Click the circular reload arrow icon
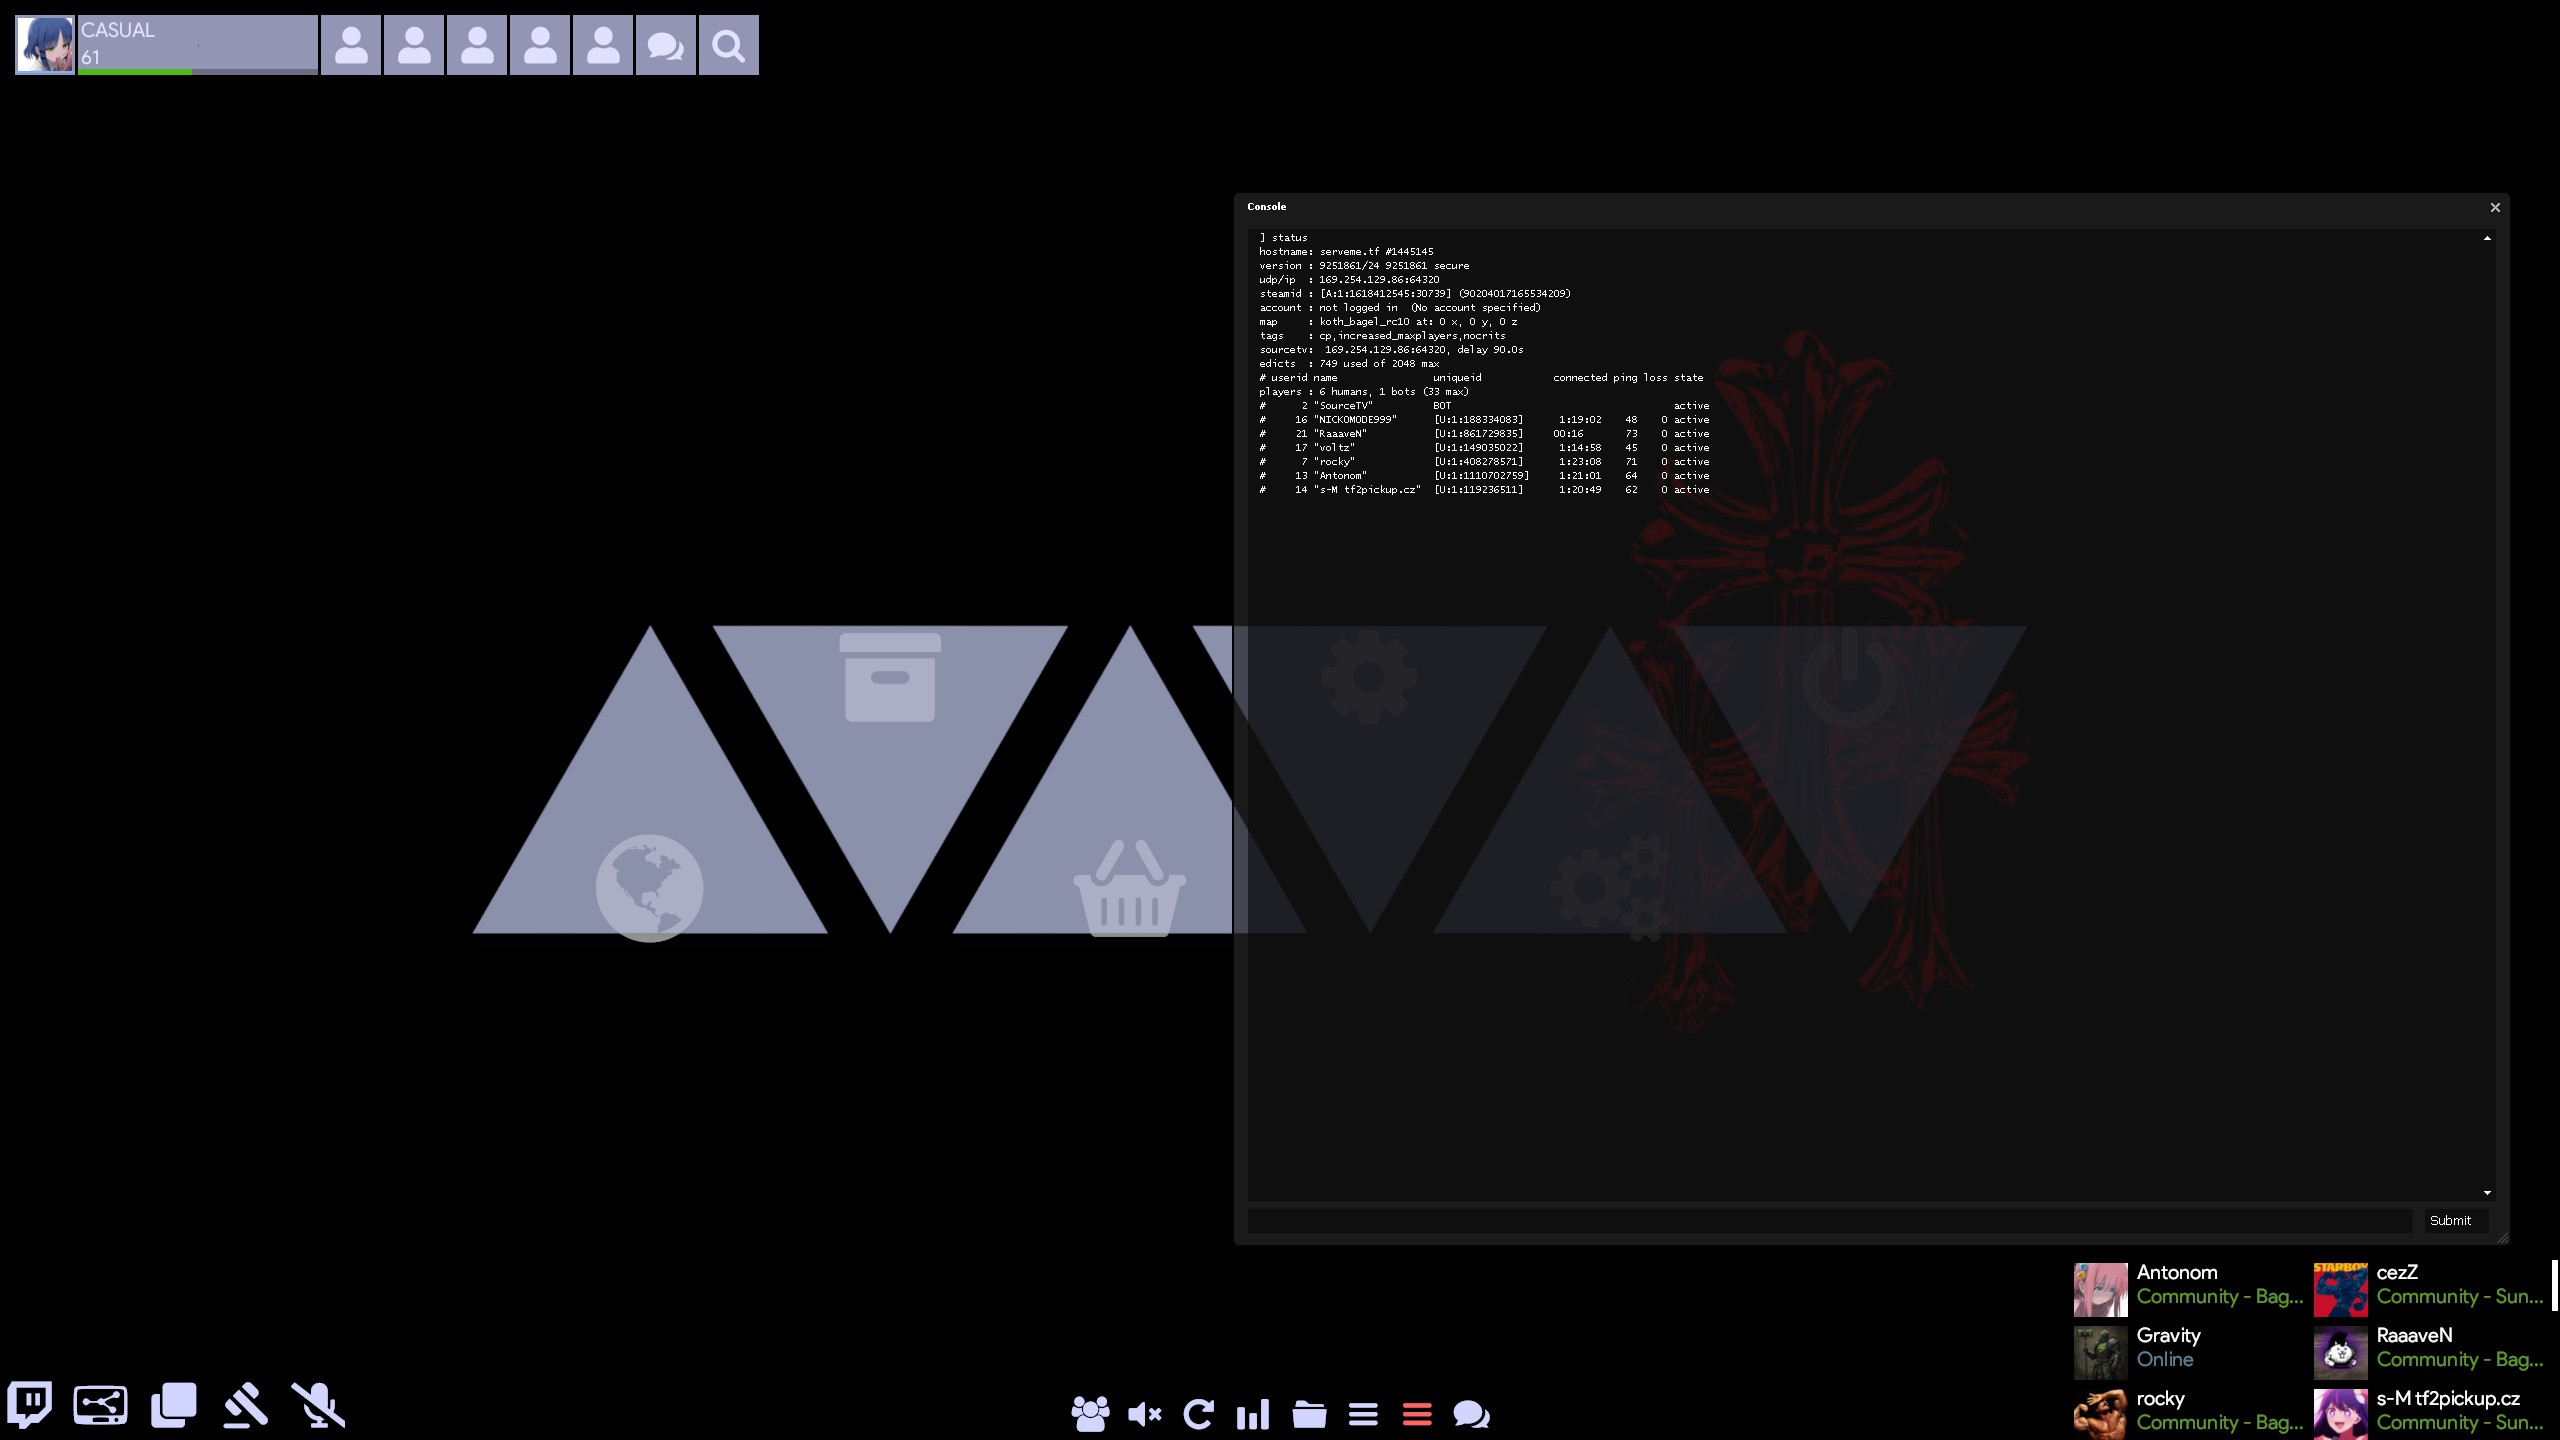2560x1440 pixels. 1198,1414
